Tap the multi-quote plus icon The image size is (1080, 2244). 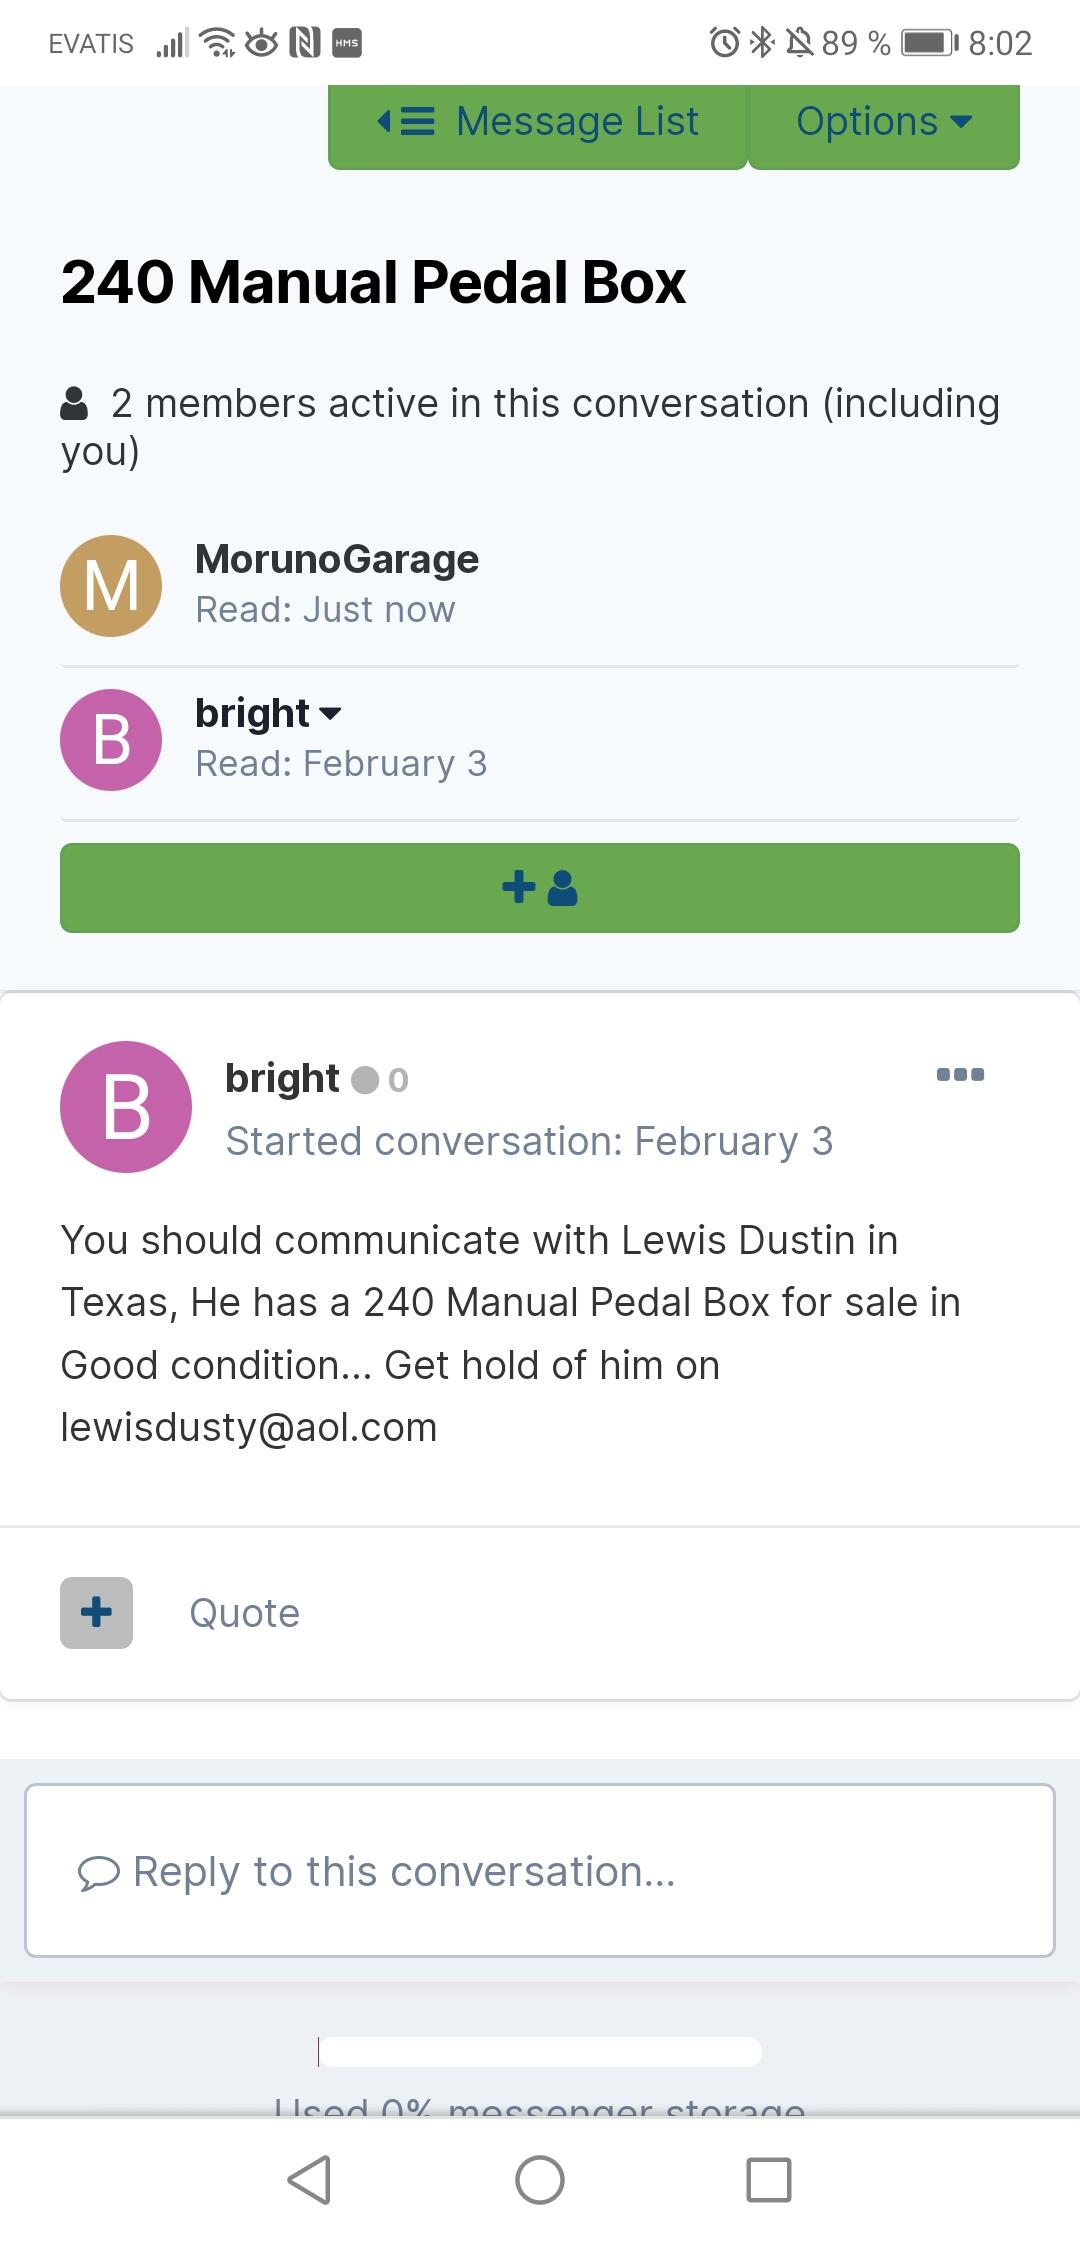tap(96, 1613)
